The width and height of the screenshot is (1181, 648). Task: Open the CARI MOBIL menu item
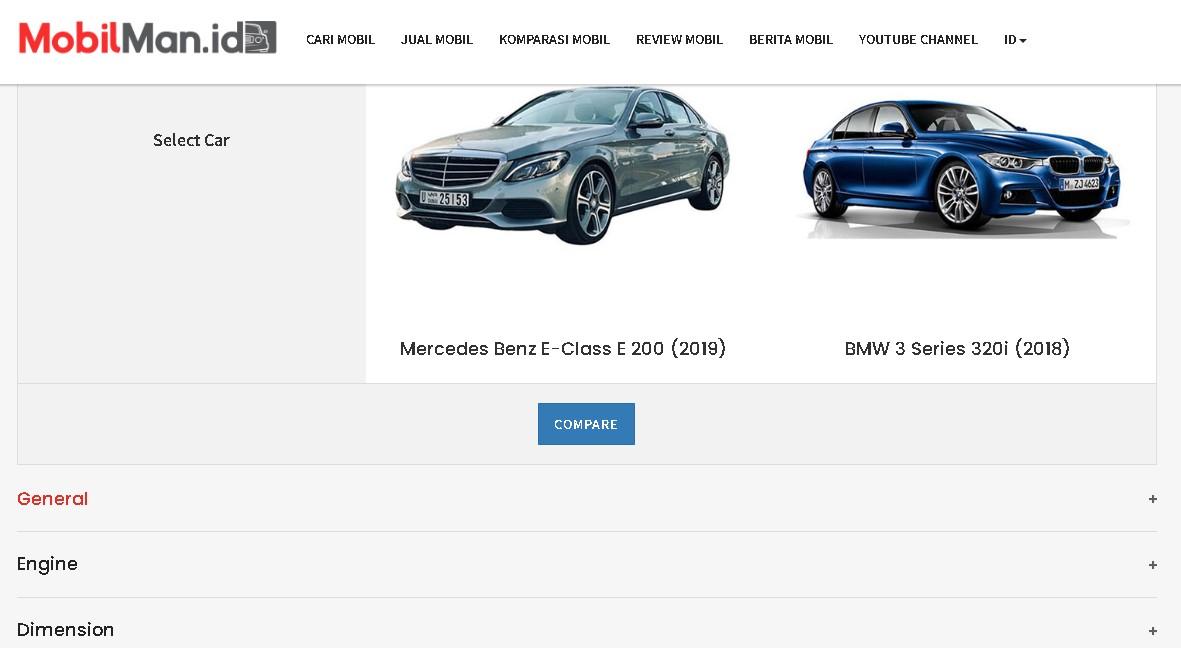click(x=340, y=40)
